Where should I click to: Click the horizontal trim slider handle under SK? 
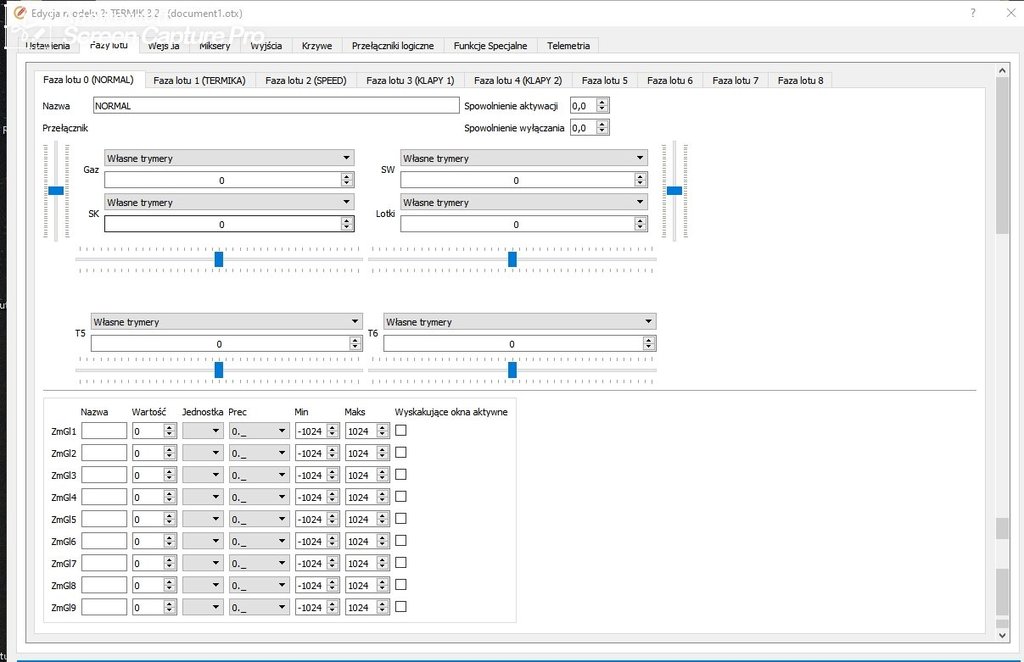[x=219, y=259]
